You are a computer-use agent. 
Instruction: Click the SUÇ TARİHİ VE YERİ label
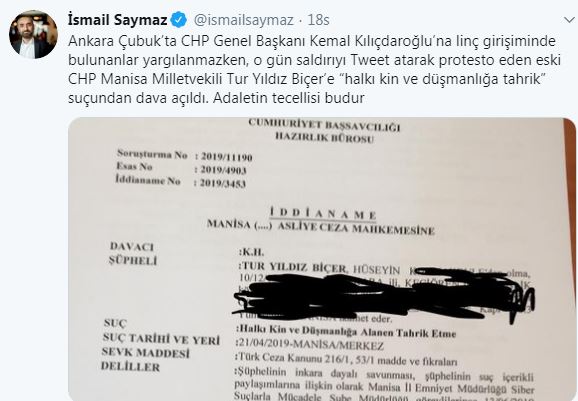[x=161, y=339]
